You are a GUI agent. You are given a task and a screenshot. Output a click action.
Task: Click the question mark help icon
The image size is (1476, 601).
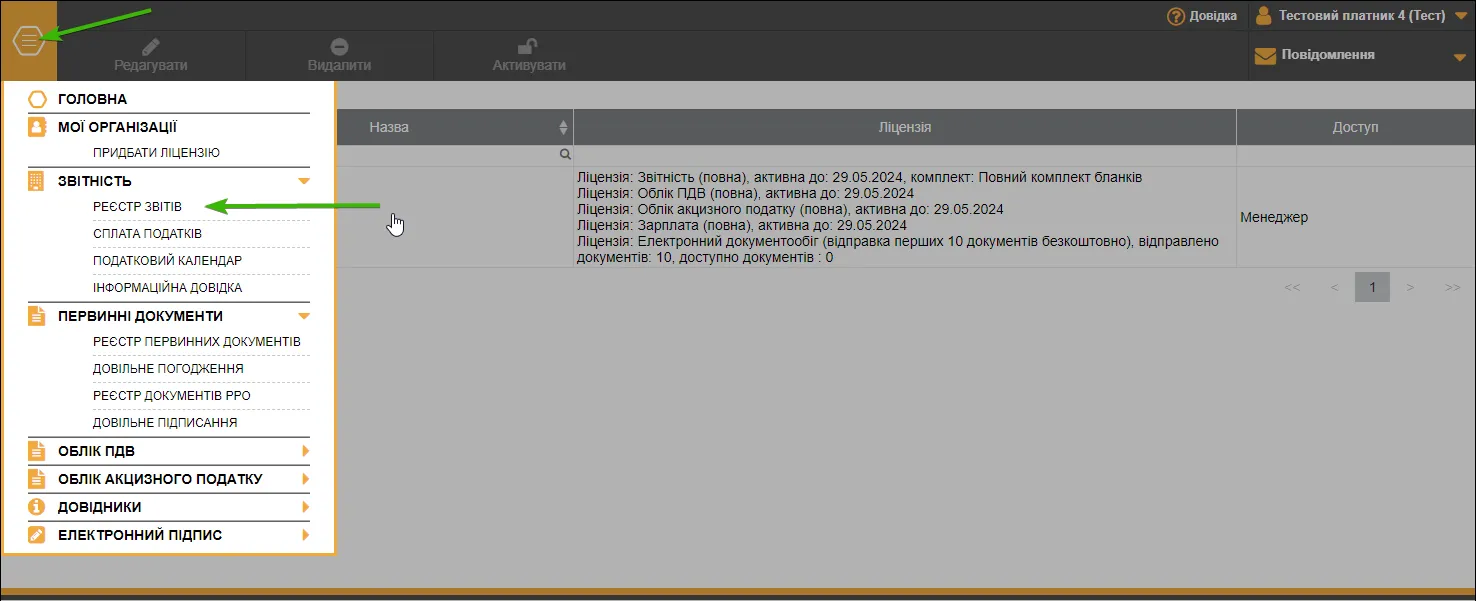pyautogui.click(x=1176, y=16)
